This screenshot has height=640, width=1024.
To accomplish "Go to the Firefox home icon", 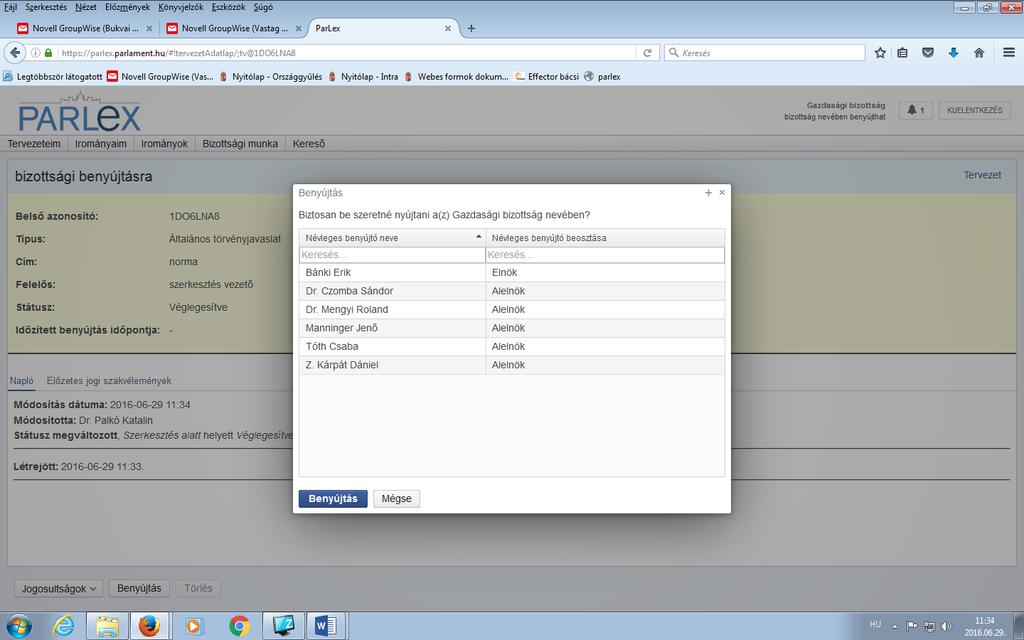I will click(979, 53).
